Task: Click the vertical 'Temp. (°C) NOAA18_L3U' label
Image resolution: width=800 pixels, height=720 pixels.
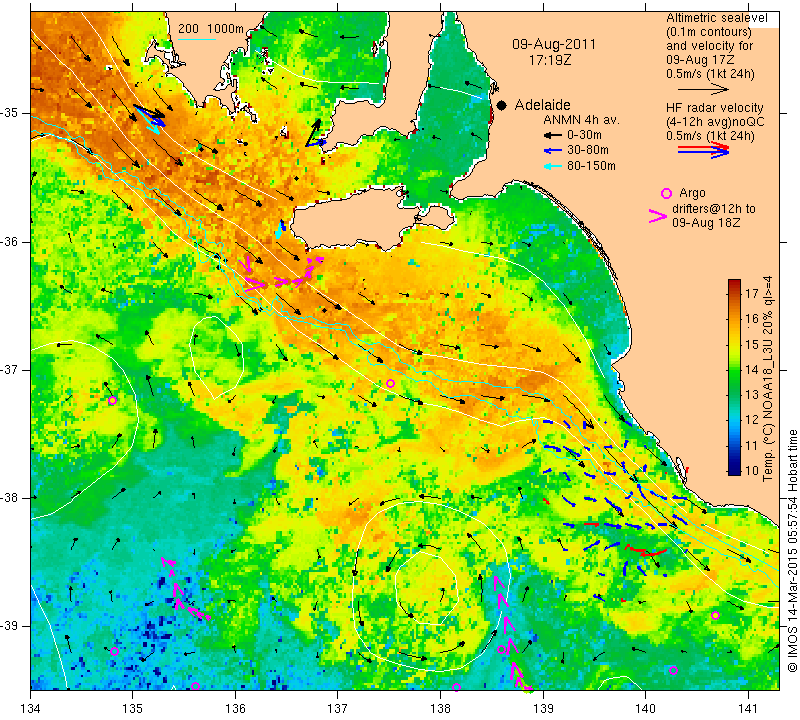Action: [767, 379]
